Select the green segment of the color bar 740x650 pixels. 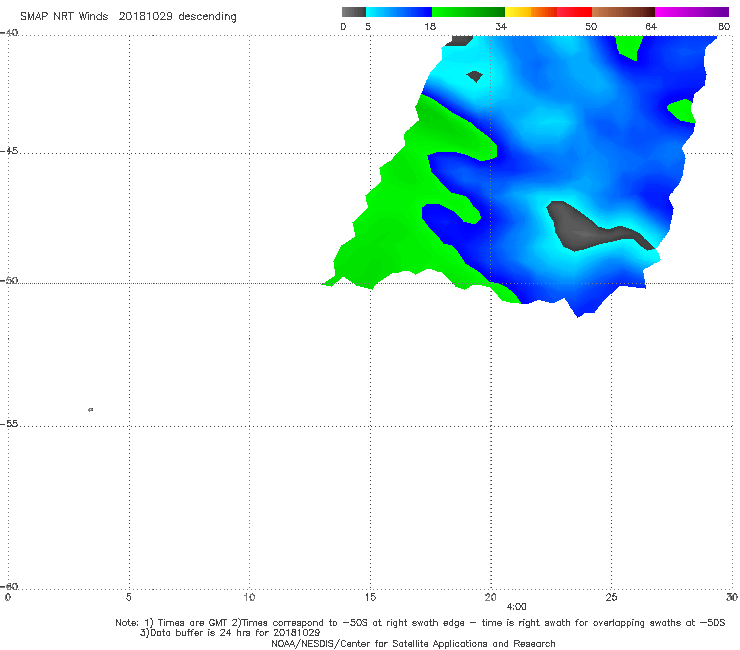[468, 12]
